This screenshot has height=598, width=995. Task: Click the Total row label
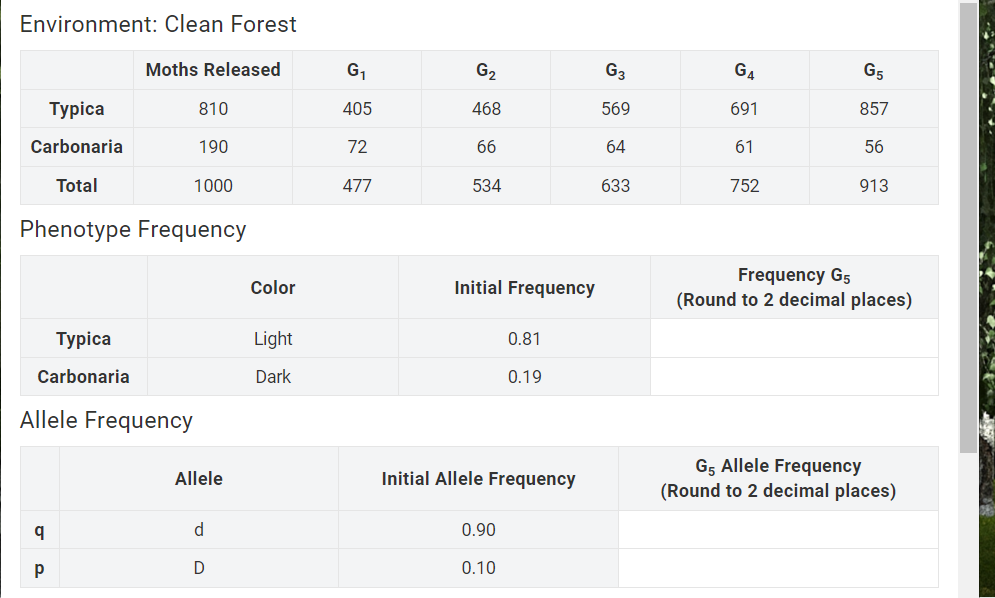pyautogui.click(x=76, y=185)
